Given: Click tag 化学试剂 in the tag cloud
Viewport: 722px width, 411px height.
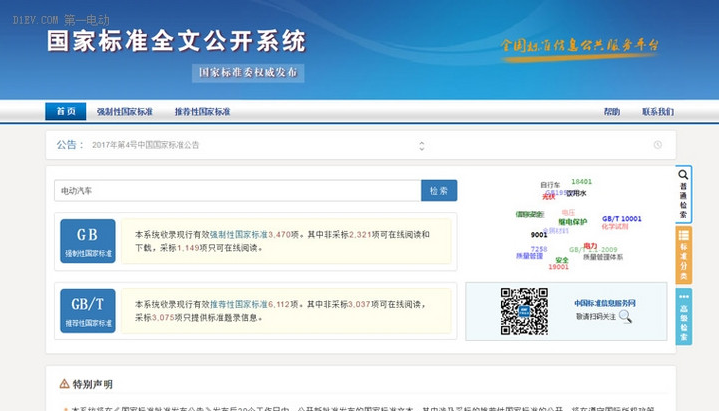Looking at the screenshot, I should click(x=615, y=226).
